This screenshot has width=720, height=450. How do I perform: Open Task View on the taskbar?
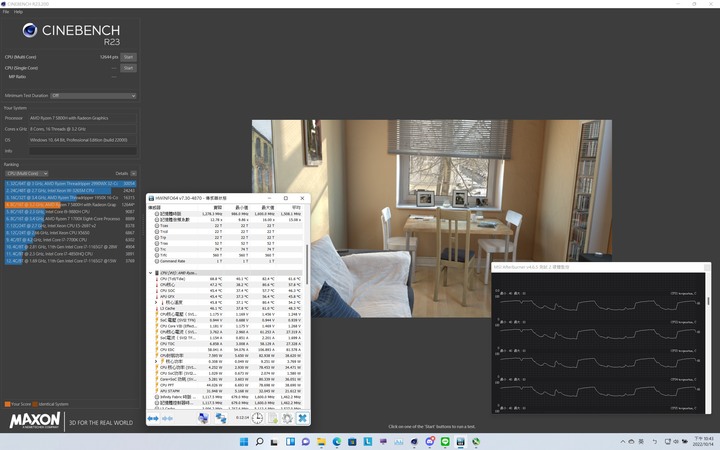pos(275,442)
